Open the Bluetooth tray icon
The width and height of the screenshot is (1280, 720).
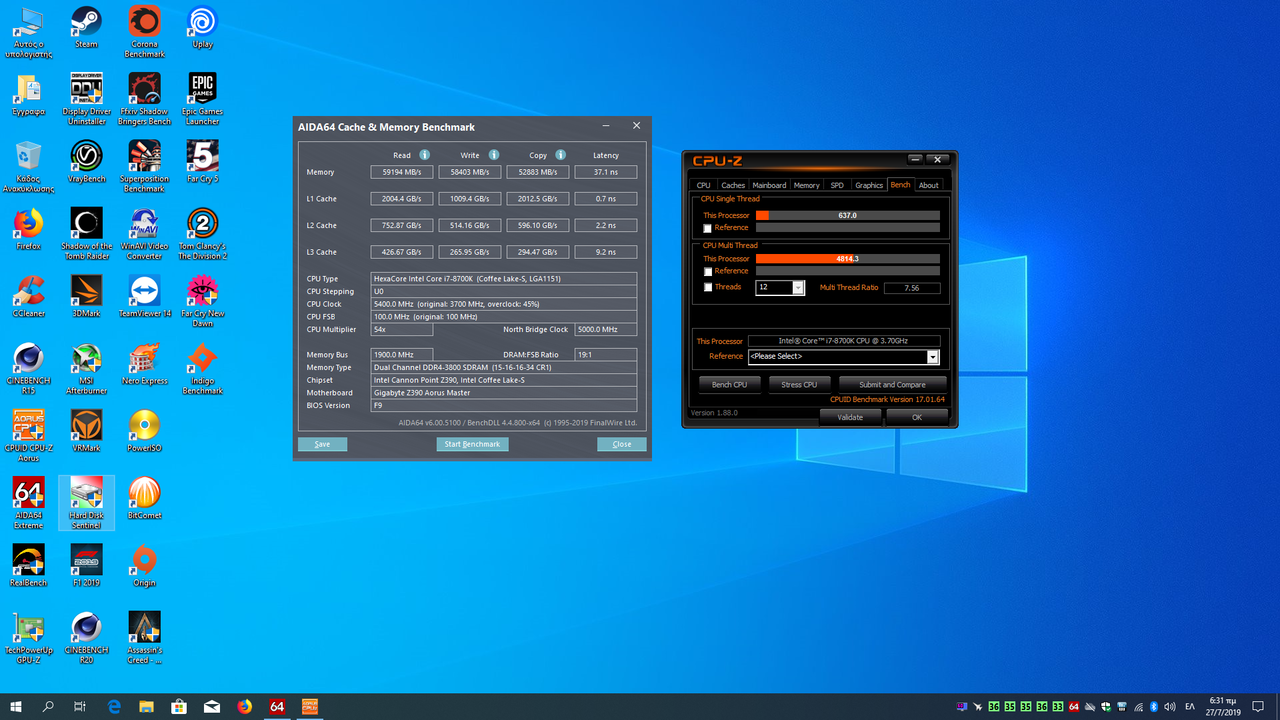[1153, 706]
